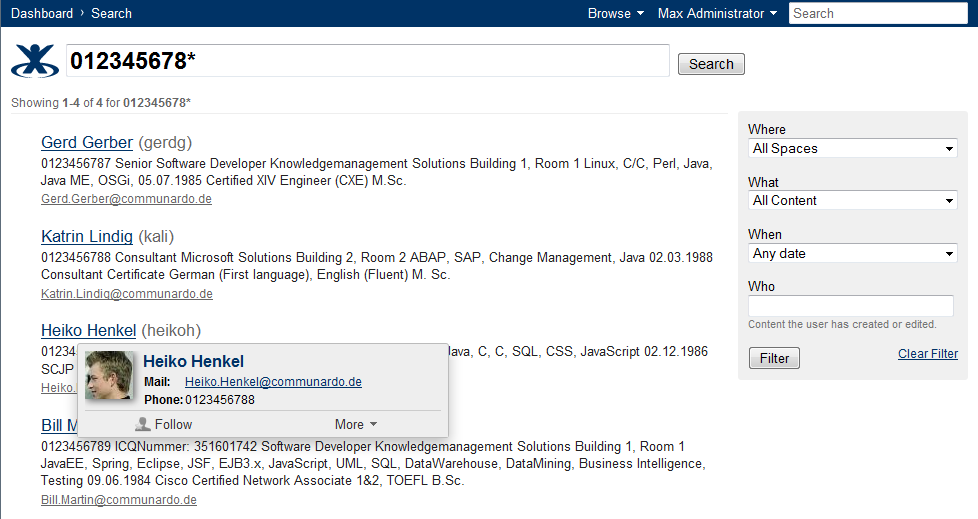Image resolution: width=978 pixels, height=519 pixels.
Task: Open the What content type dropdown
Action: click(x=852, y=200)
